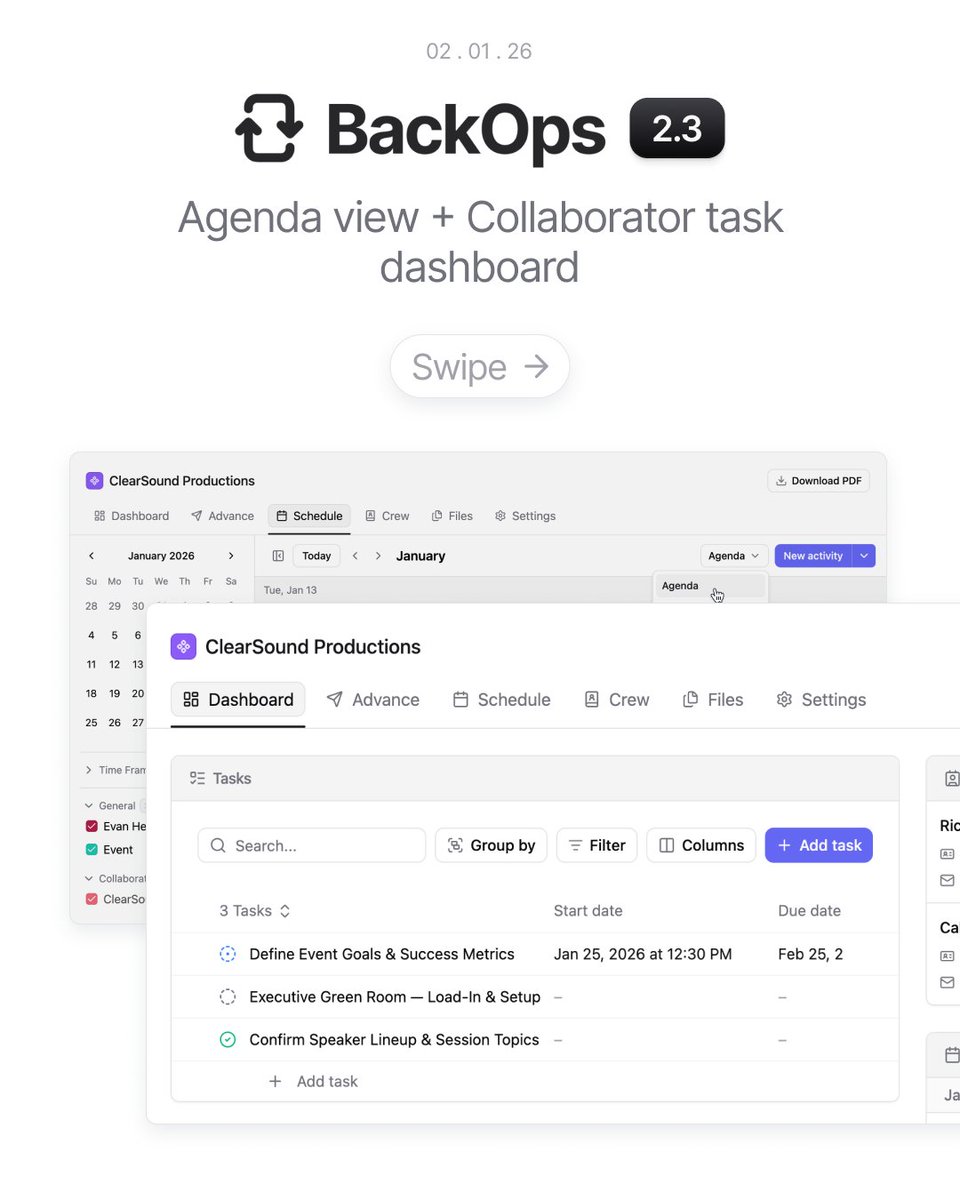Open Dashboard tab in back Schedule window
Screen dimensions: 960x1200
tap(131, 516)
